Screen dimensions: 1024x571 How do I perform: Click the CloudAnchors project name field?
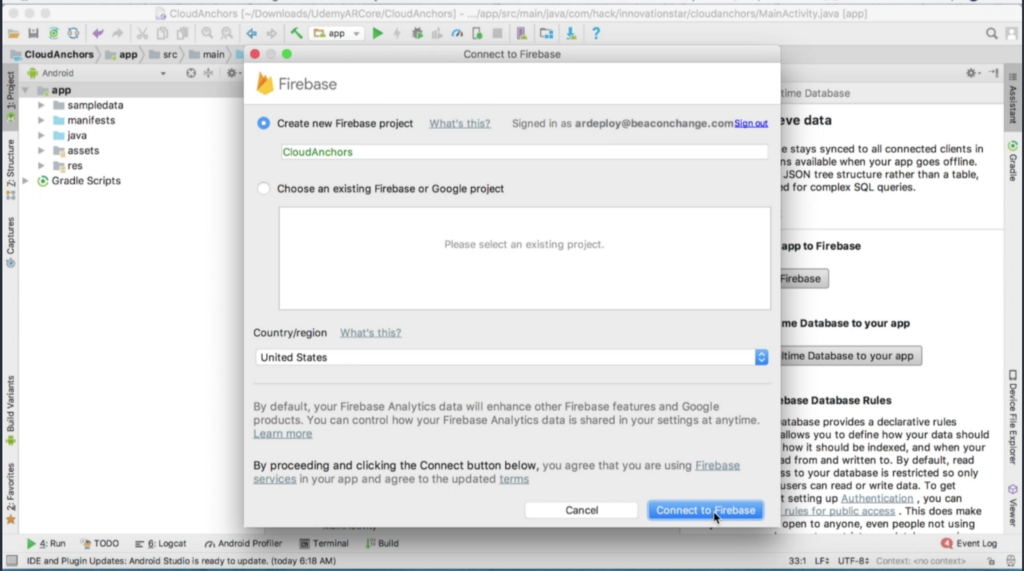pyautogui.click(x=524, y=152)
